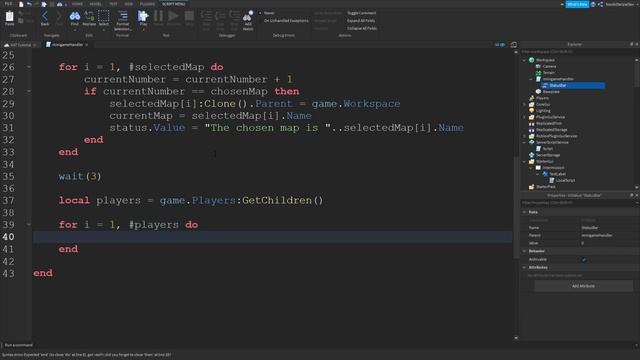Viewport: 640px width, 360px height.
Task: Click the ServerStorage icon
Action: pos(532,155)
